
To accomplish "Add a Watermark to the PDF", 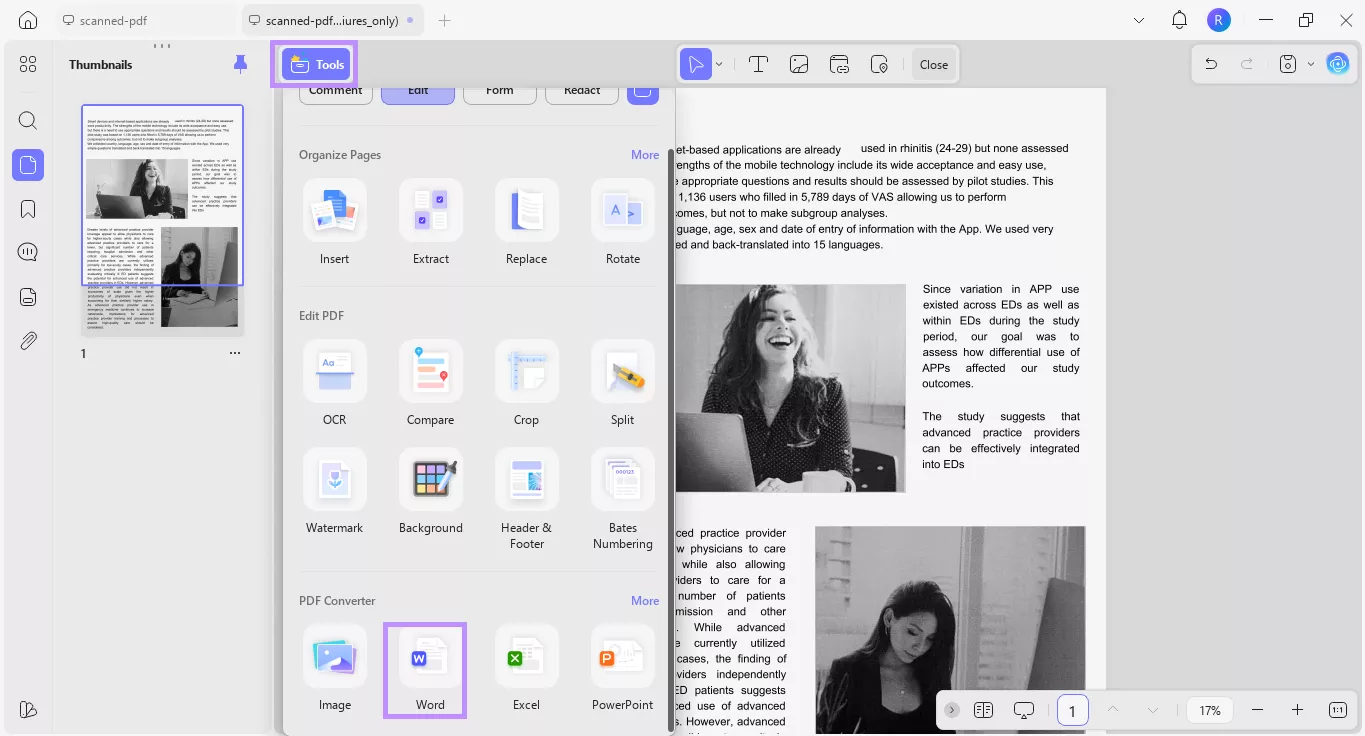I will (334, 480).
